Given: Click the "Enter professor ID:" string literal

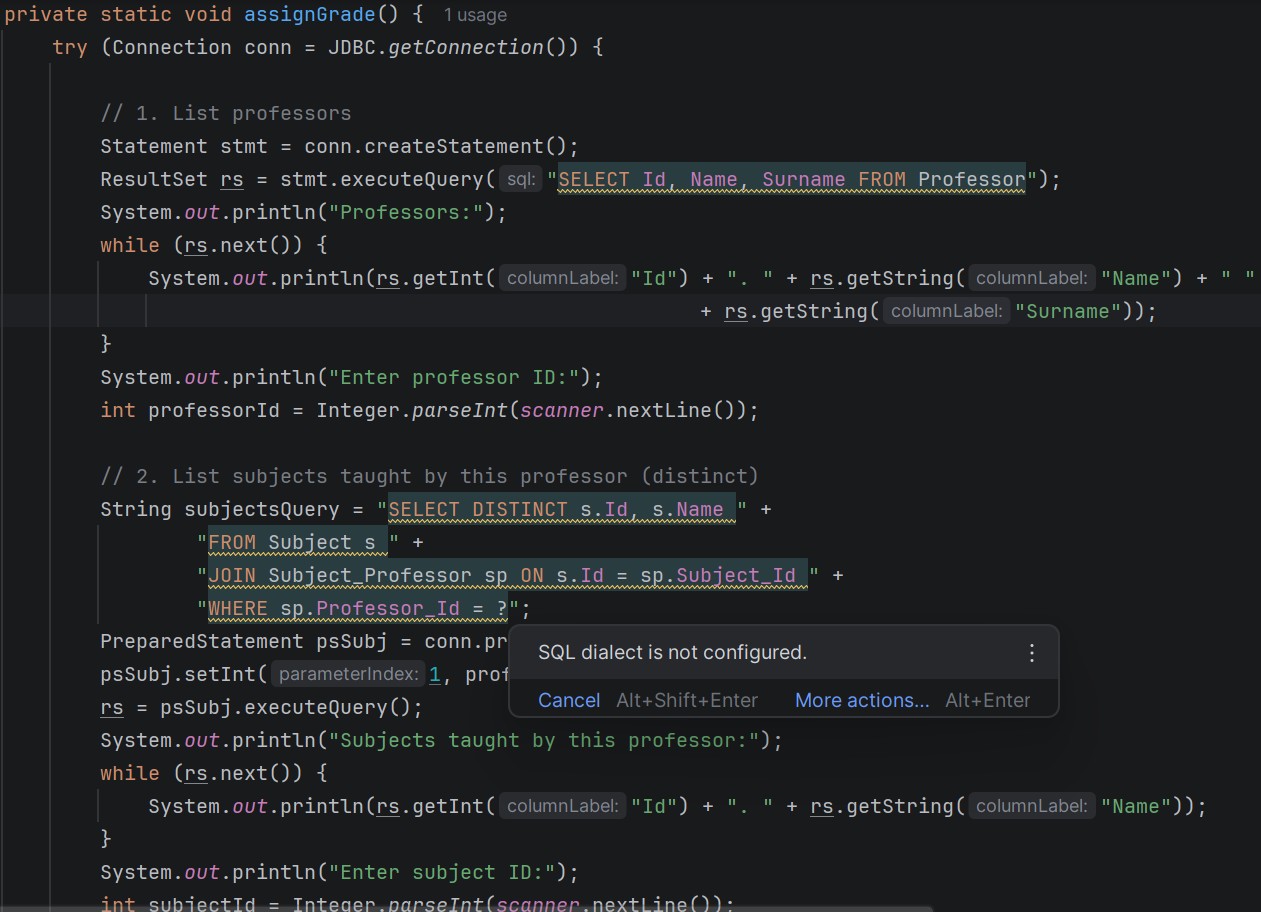Looking at the screenshot, I should tap(458, 377).
